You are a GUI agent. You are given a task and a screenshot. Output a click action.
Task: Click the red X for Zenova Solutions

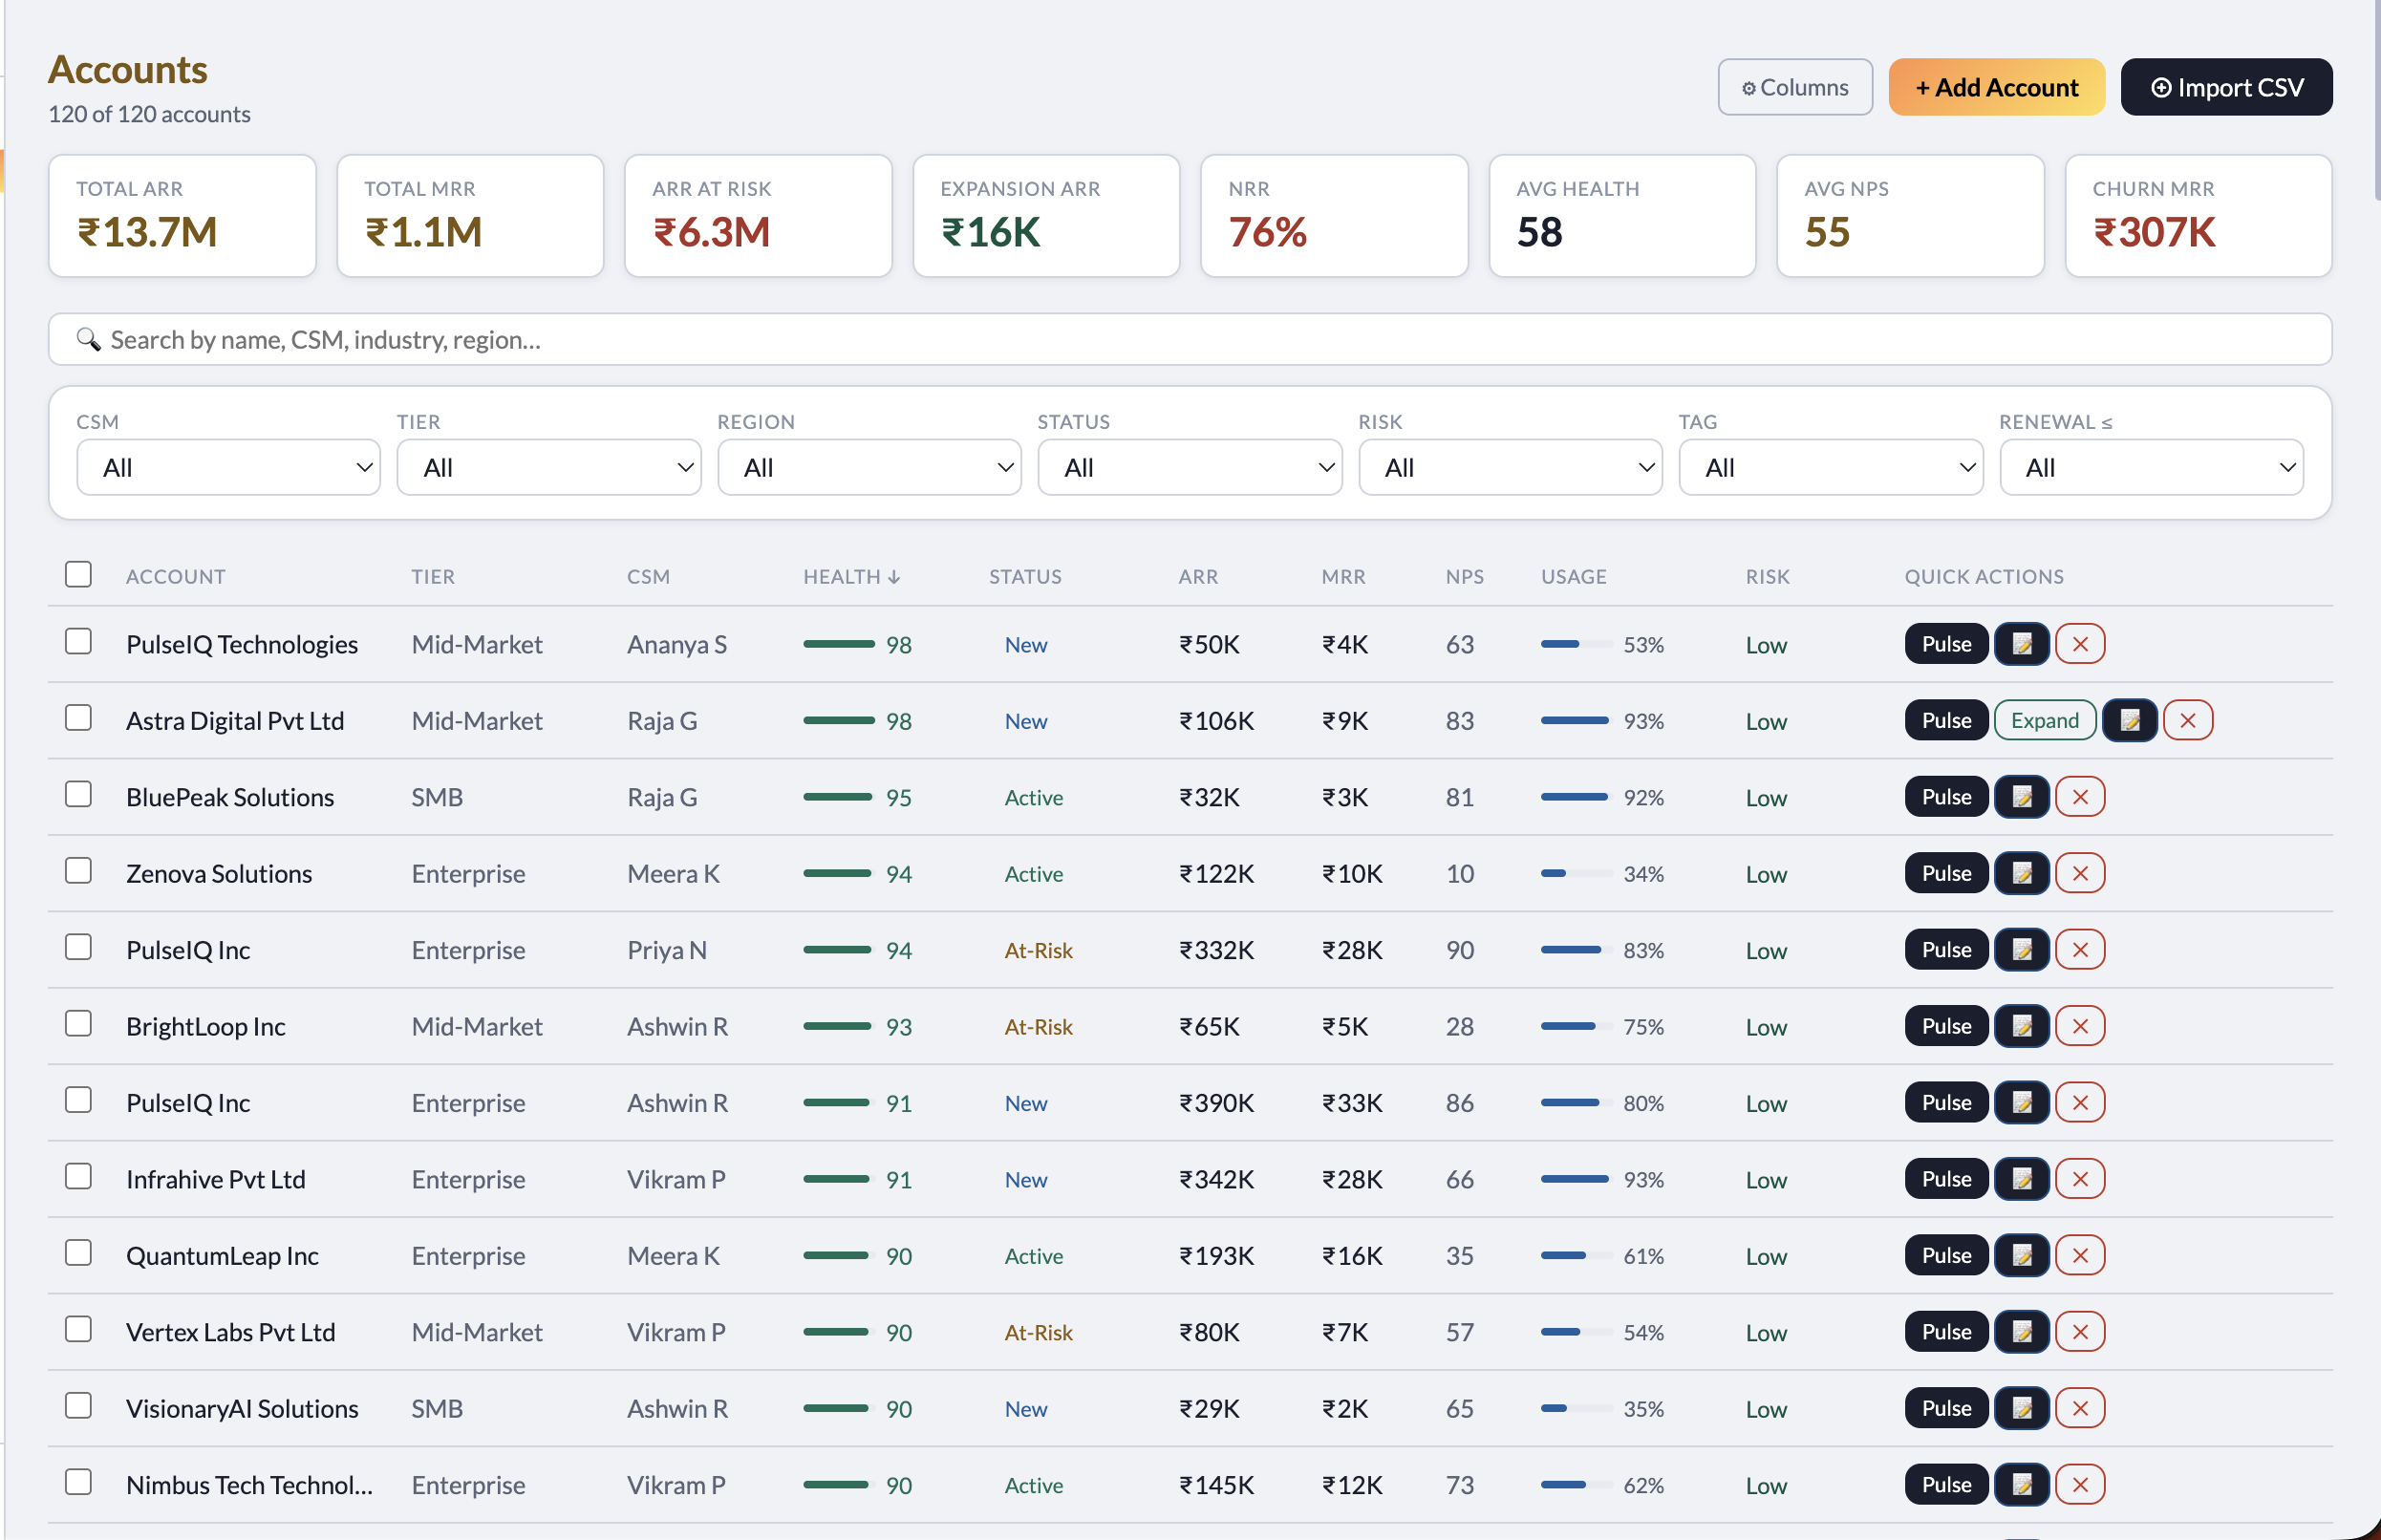tap(2080, 873)
